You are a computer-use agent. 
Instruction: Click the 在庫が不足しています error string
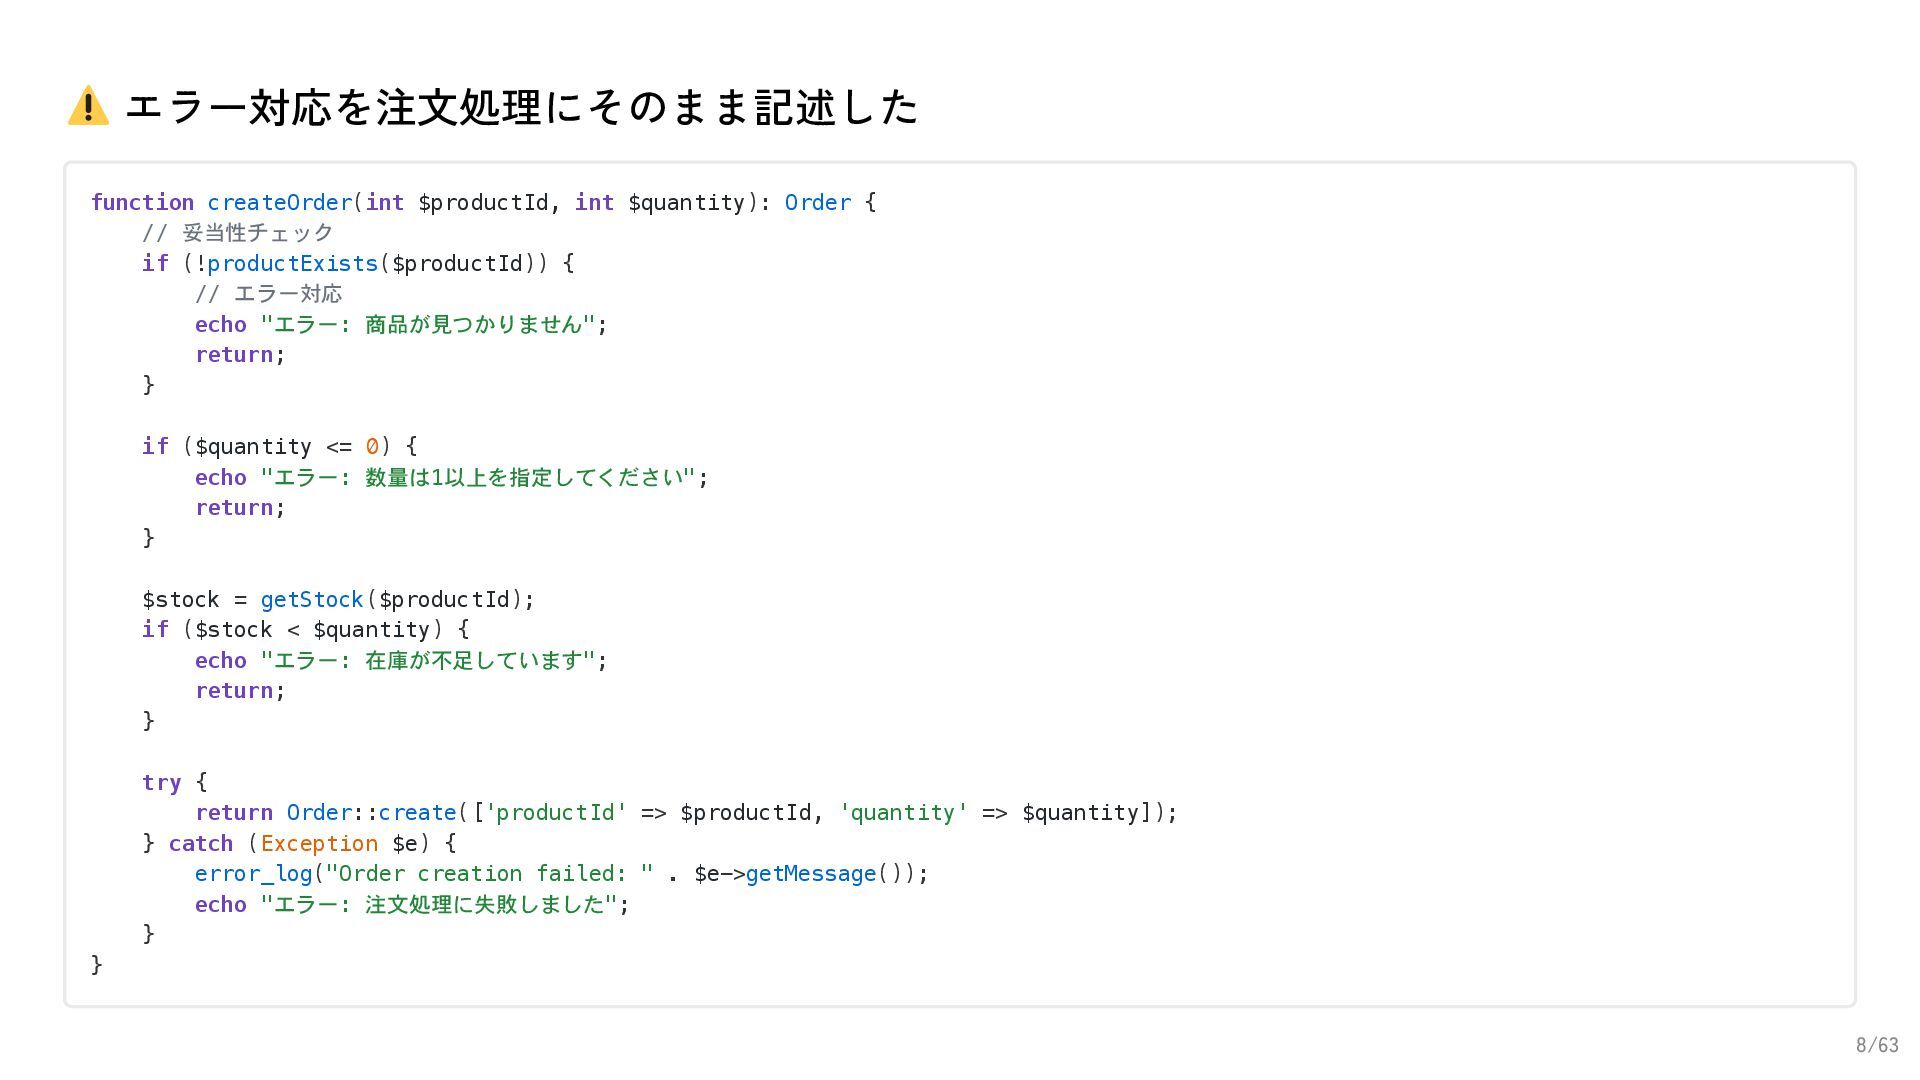click(428, 660)
